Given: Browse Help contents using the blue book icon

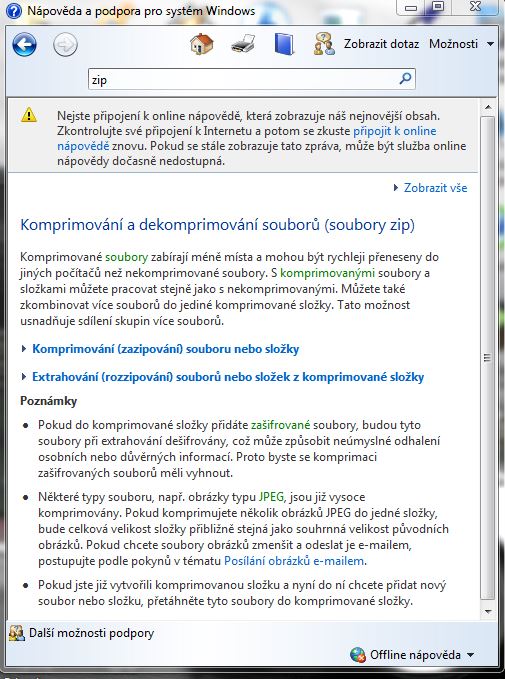Looking at the screenshot, I should point(284,44).
